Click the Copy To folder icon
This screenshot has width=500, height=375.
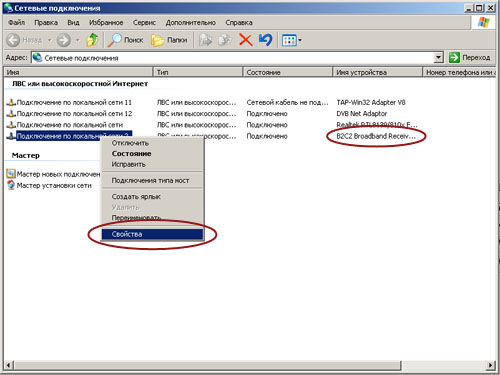click(225, 40)
